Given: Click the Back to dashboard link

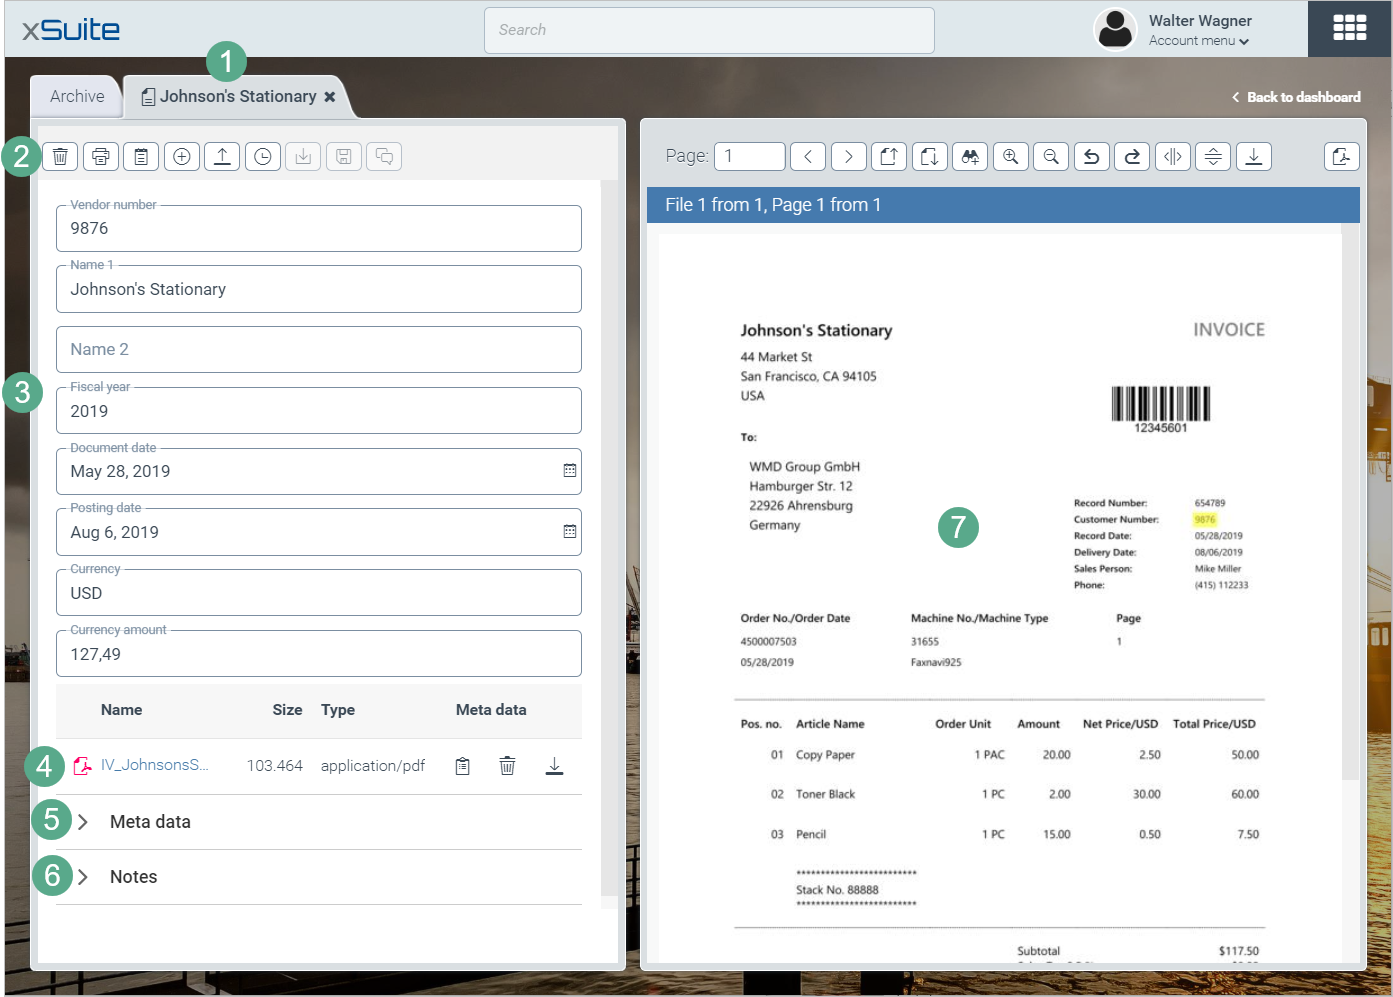Looking at the screenshot, I should click(x=1296, y=97).
